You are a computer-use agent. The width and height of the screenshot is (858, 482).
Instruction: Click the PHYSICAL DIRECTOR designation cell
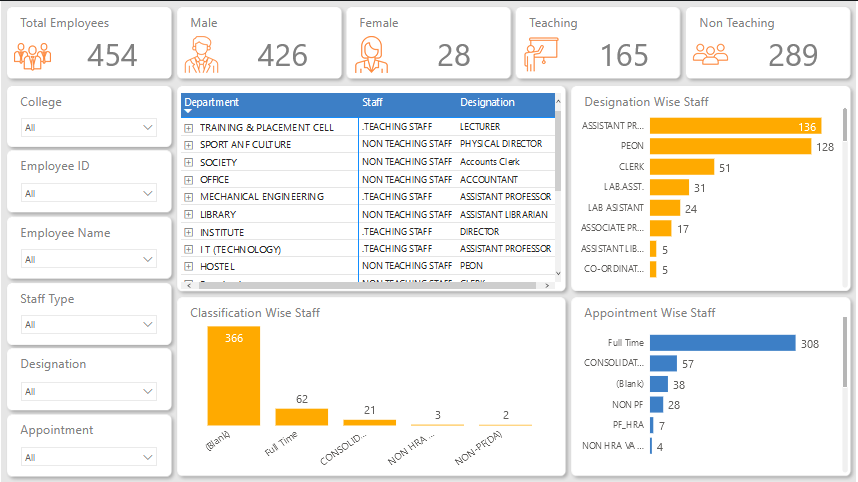[x=501, y=143]
